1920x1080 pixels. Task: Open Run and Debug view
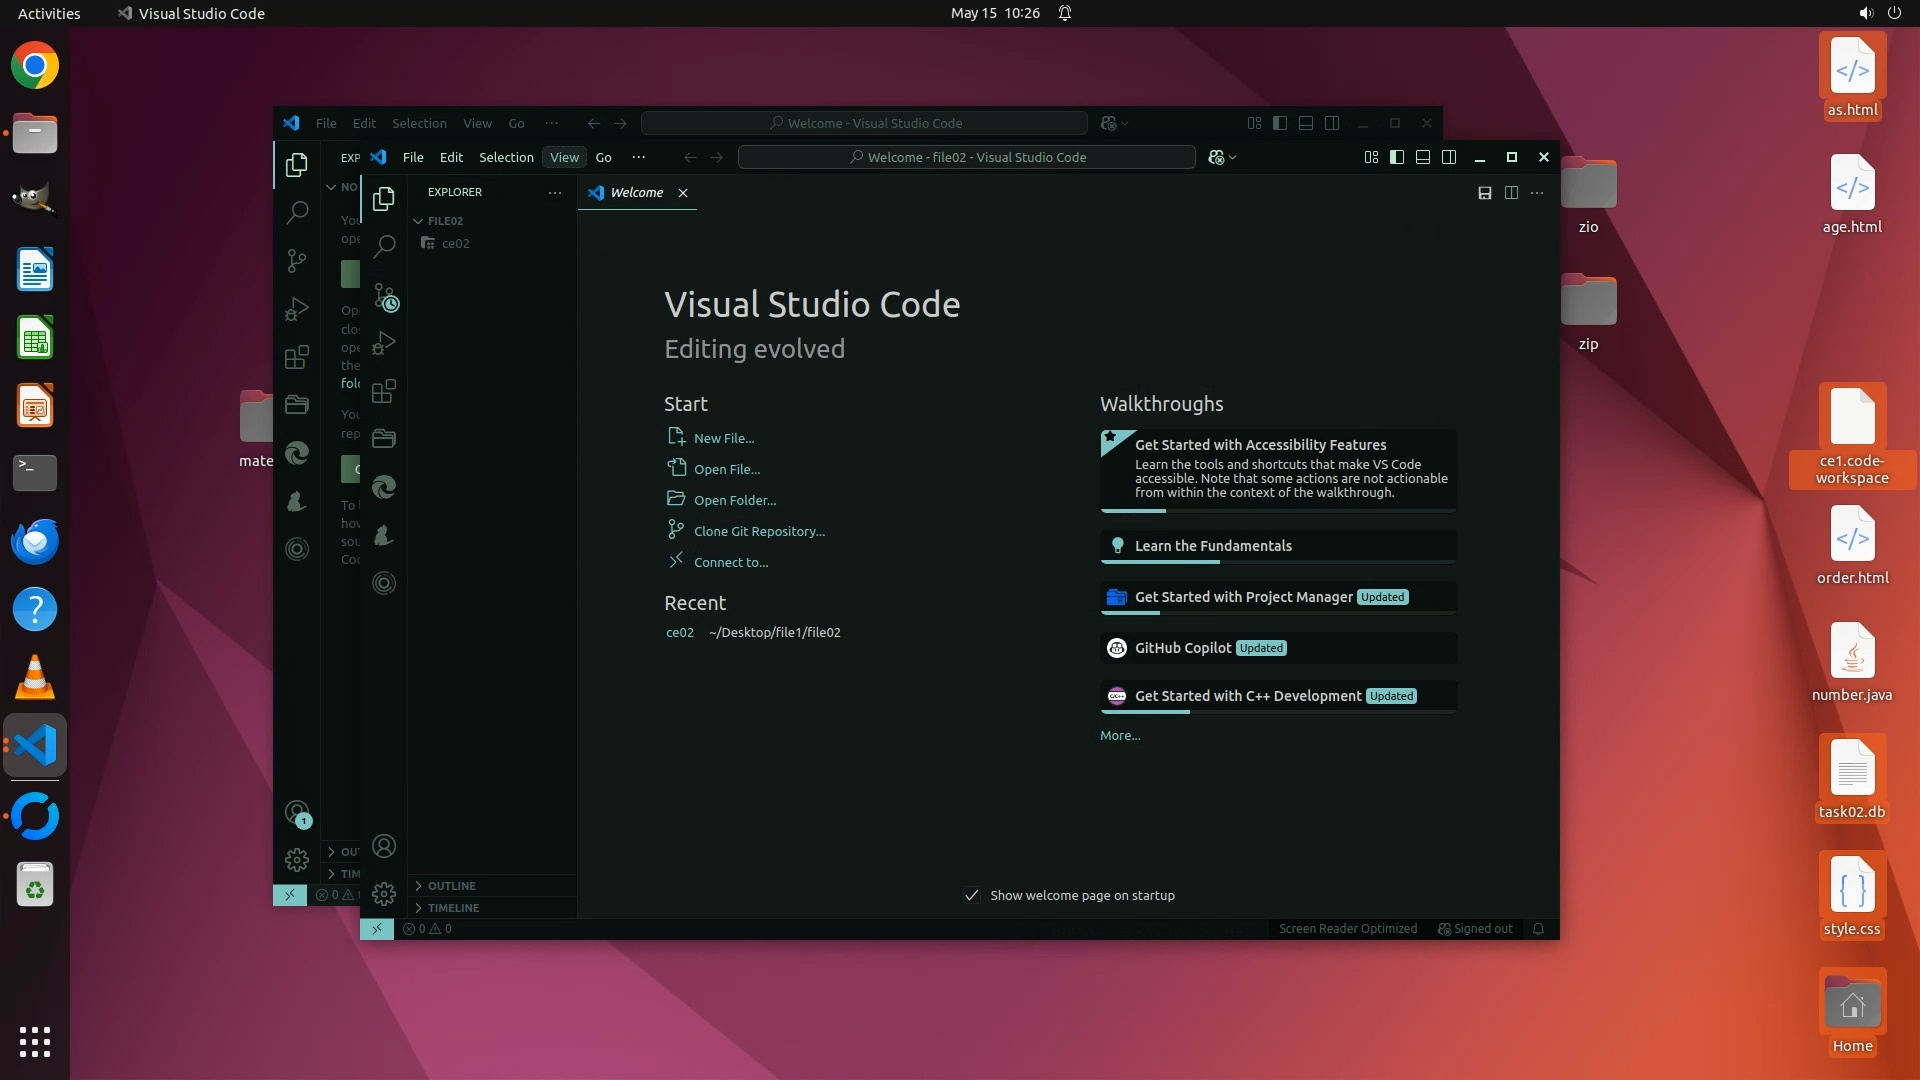coord(384,343)
